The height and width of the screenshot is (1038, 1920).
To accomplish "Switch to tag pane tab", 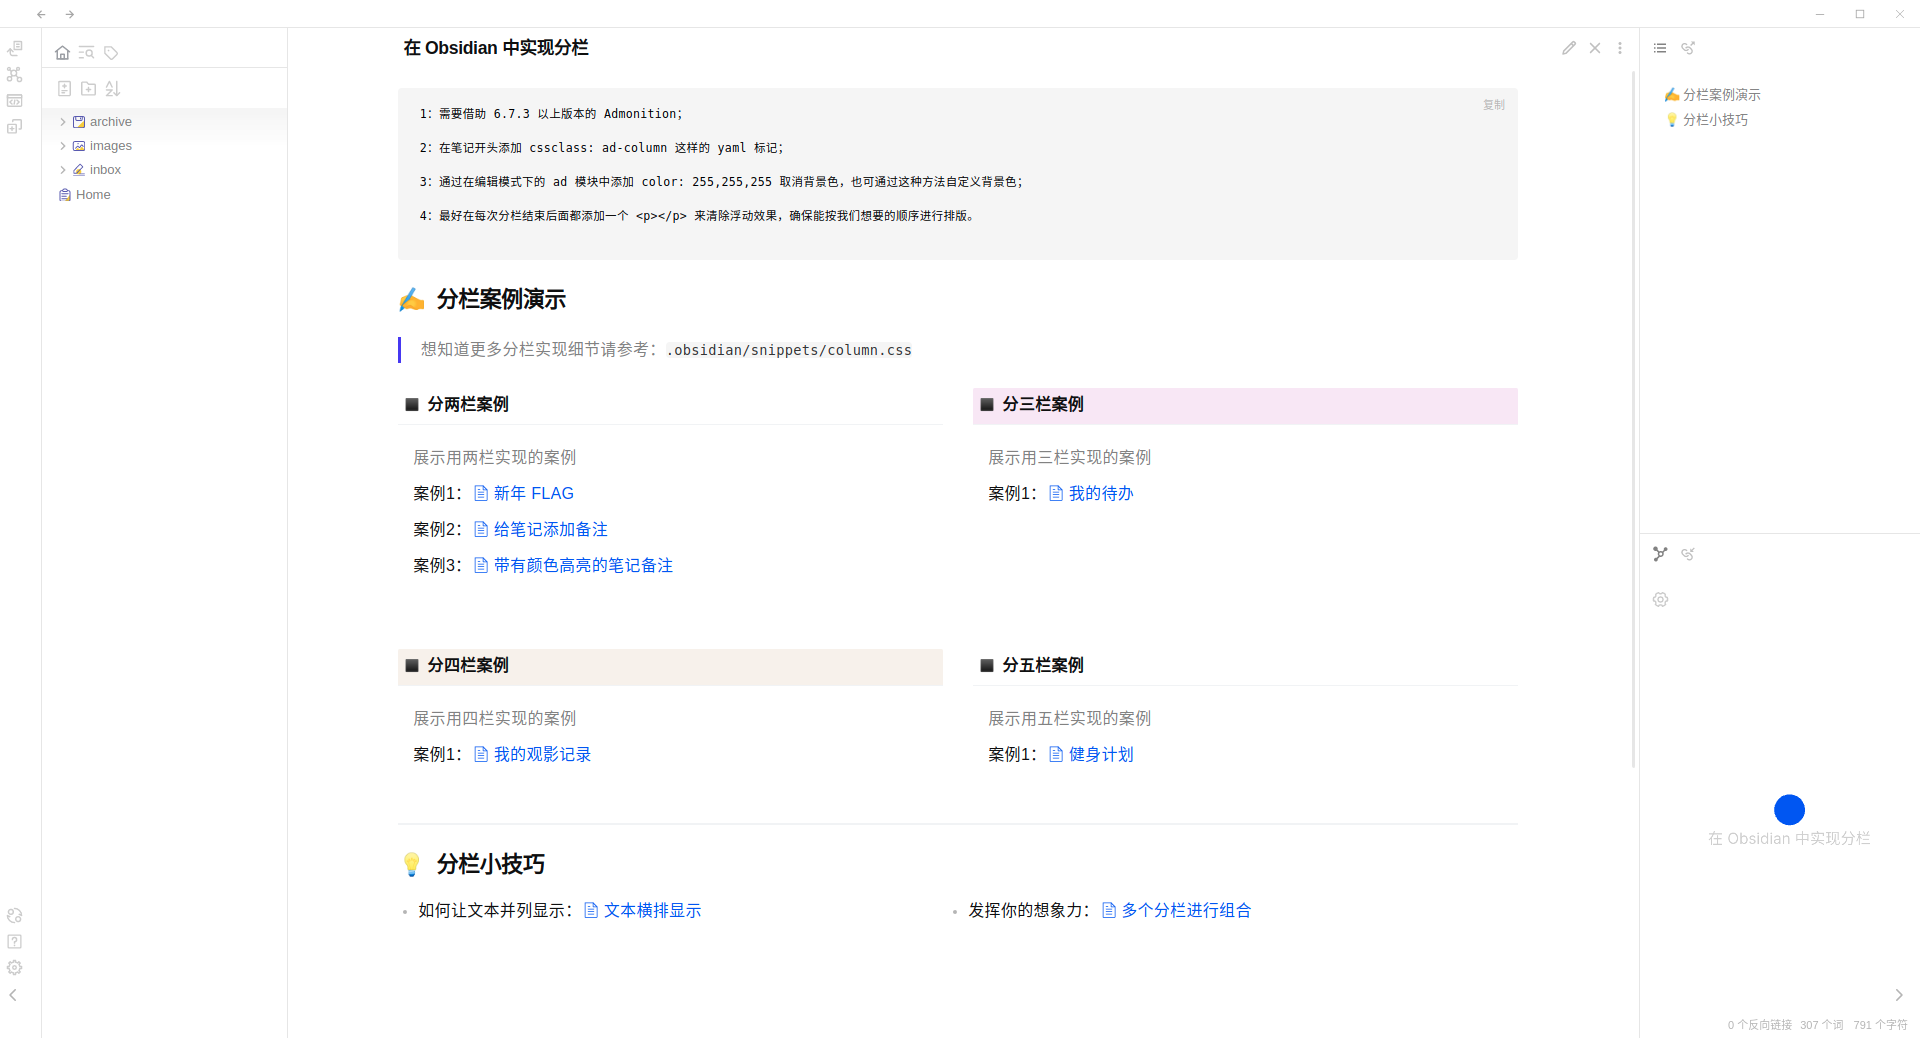I will [x=111, y=52].
